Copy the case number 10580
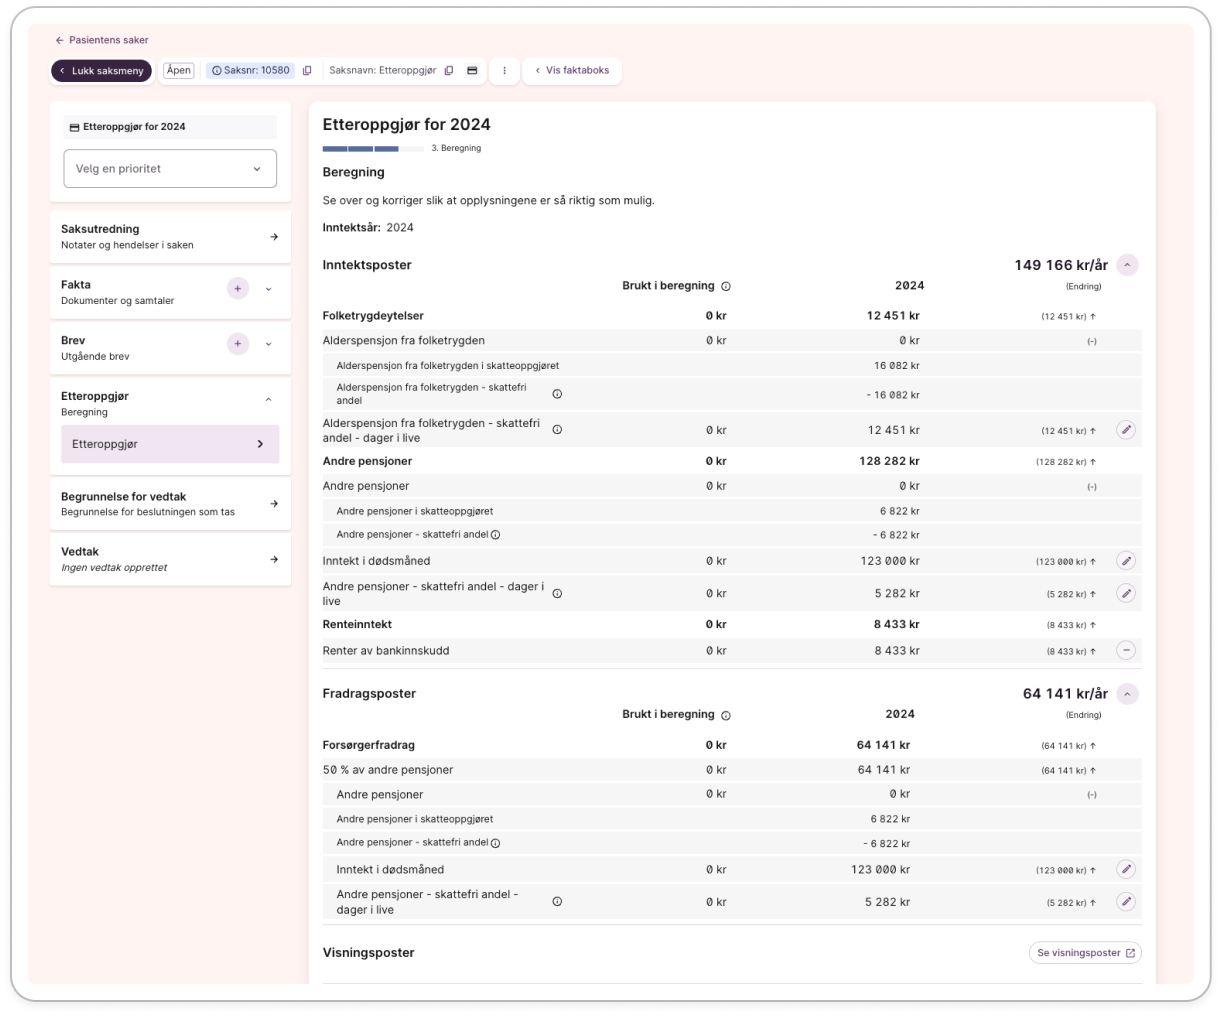The height and width of the screenshot is (1016, 1222). click(307, 71)
